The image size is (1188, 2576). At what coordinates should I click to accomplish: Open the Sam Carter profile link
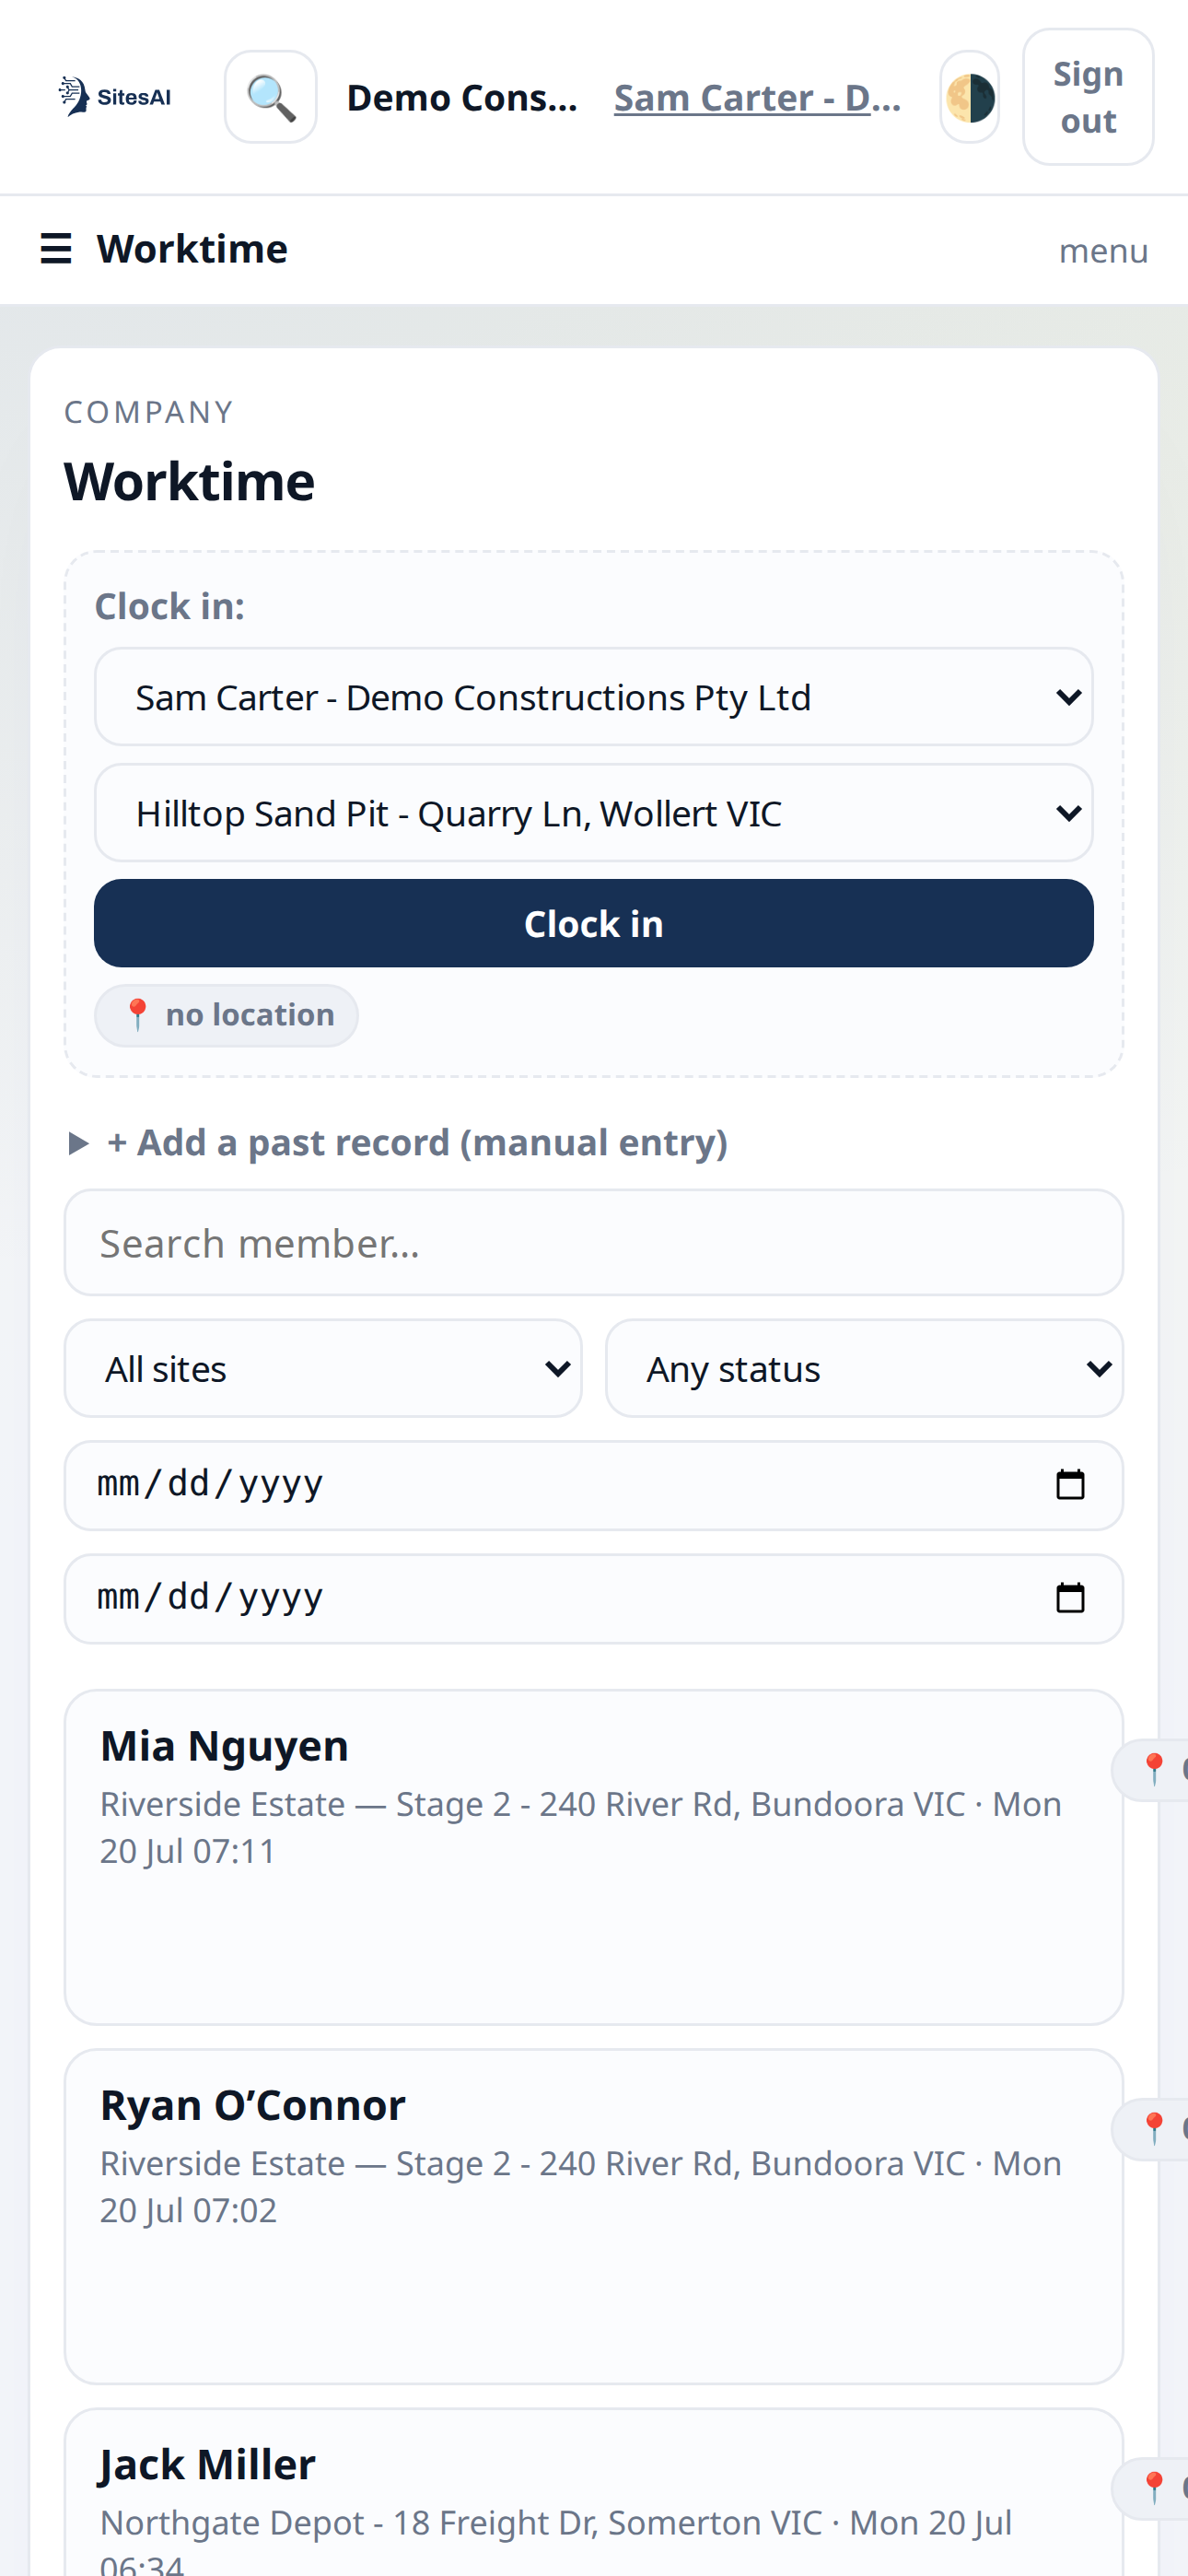[757, 97]
